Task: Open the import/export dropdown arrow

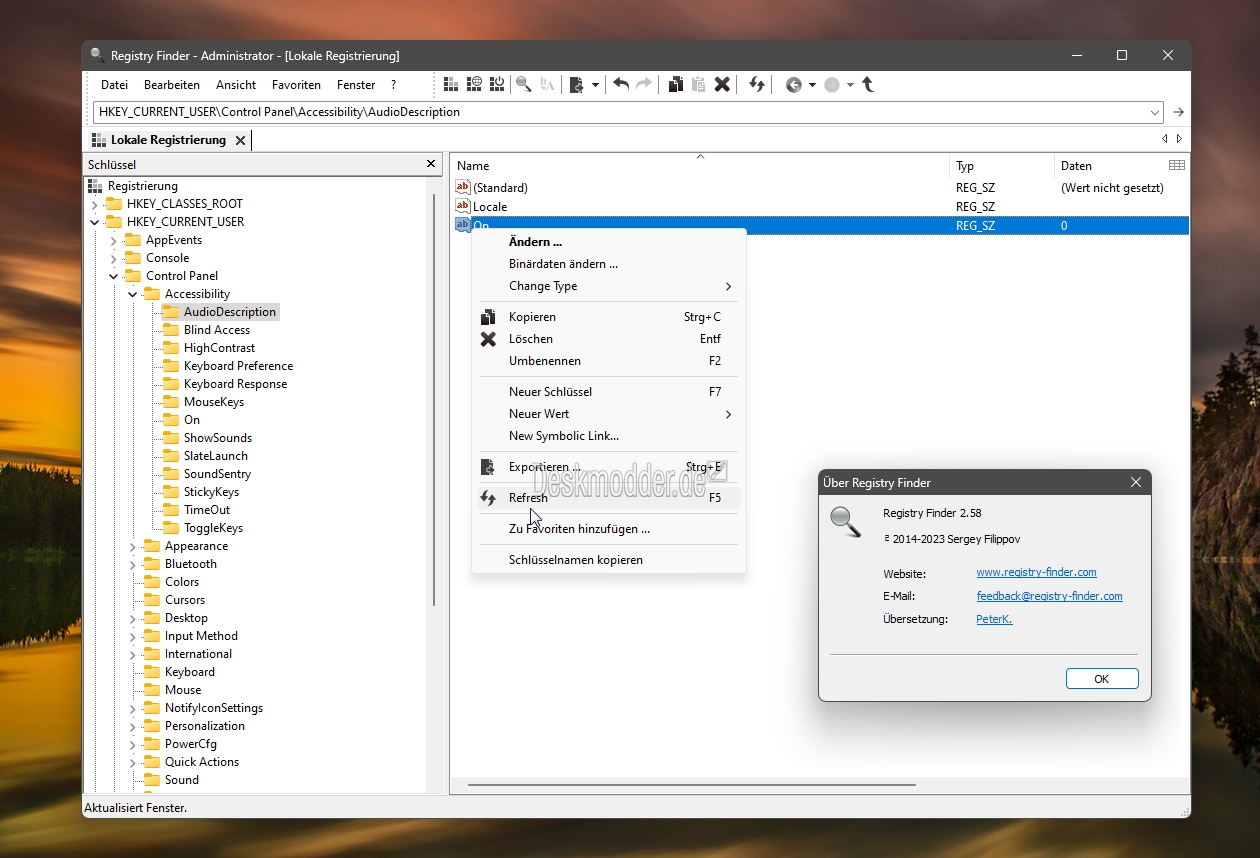Action: click(595, 85)
